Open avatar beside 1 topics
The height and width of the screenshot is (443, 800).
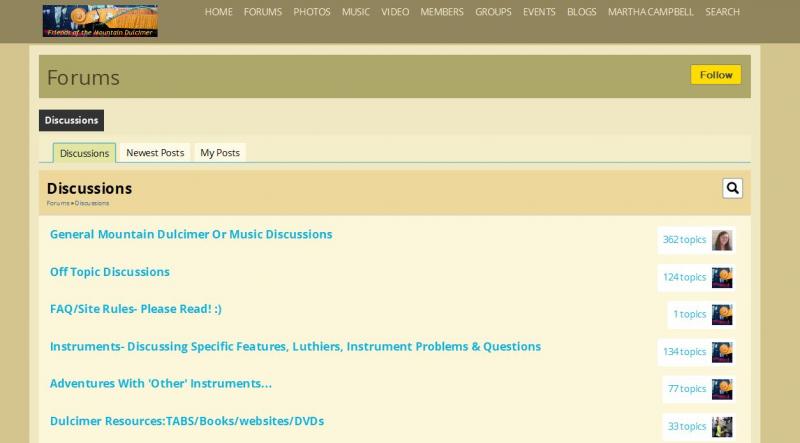coord(722,315)
